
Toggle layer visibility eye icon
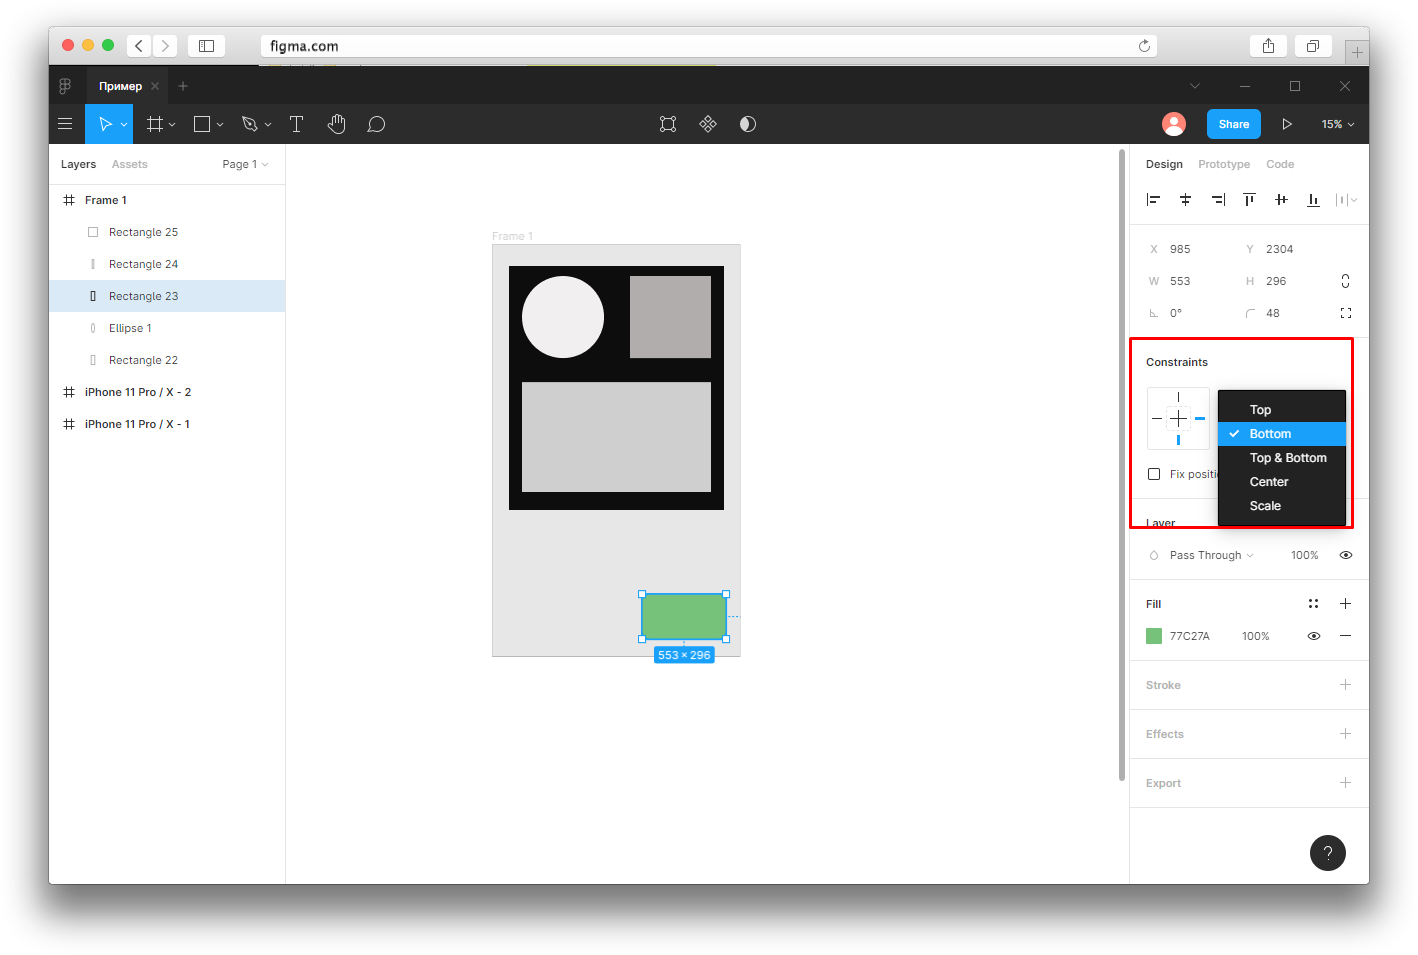point(1346,555)
